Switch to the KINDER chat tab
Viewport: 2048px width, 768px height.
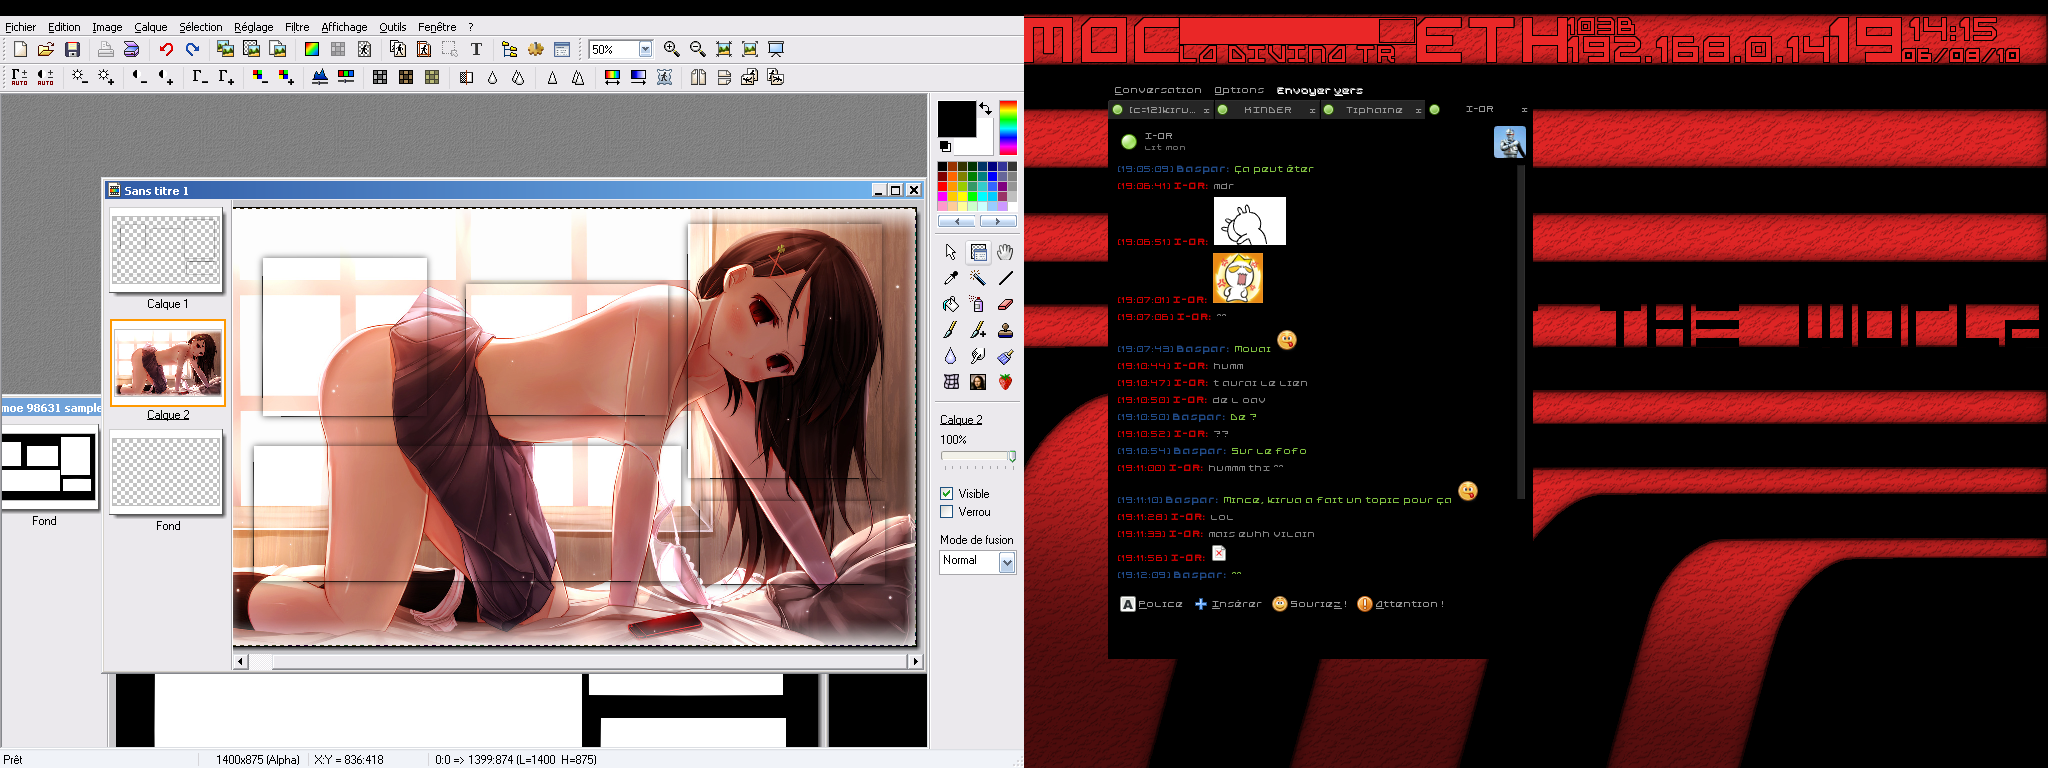(x=1267, y=110)
